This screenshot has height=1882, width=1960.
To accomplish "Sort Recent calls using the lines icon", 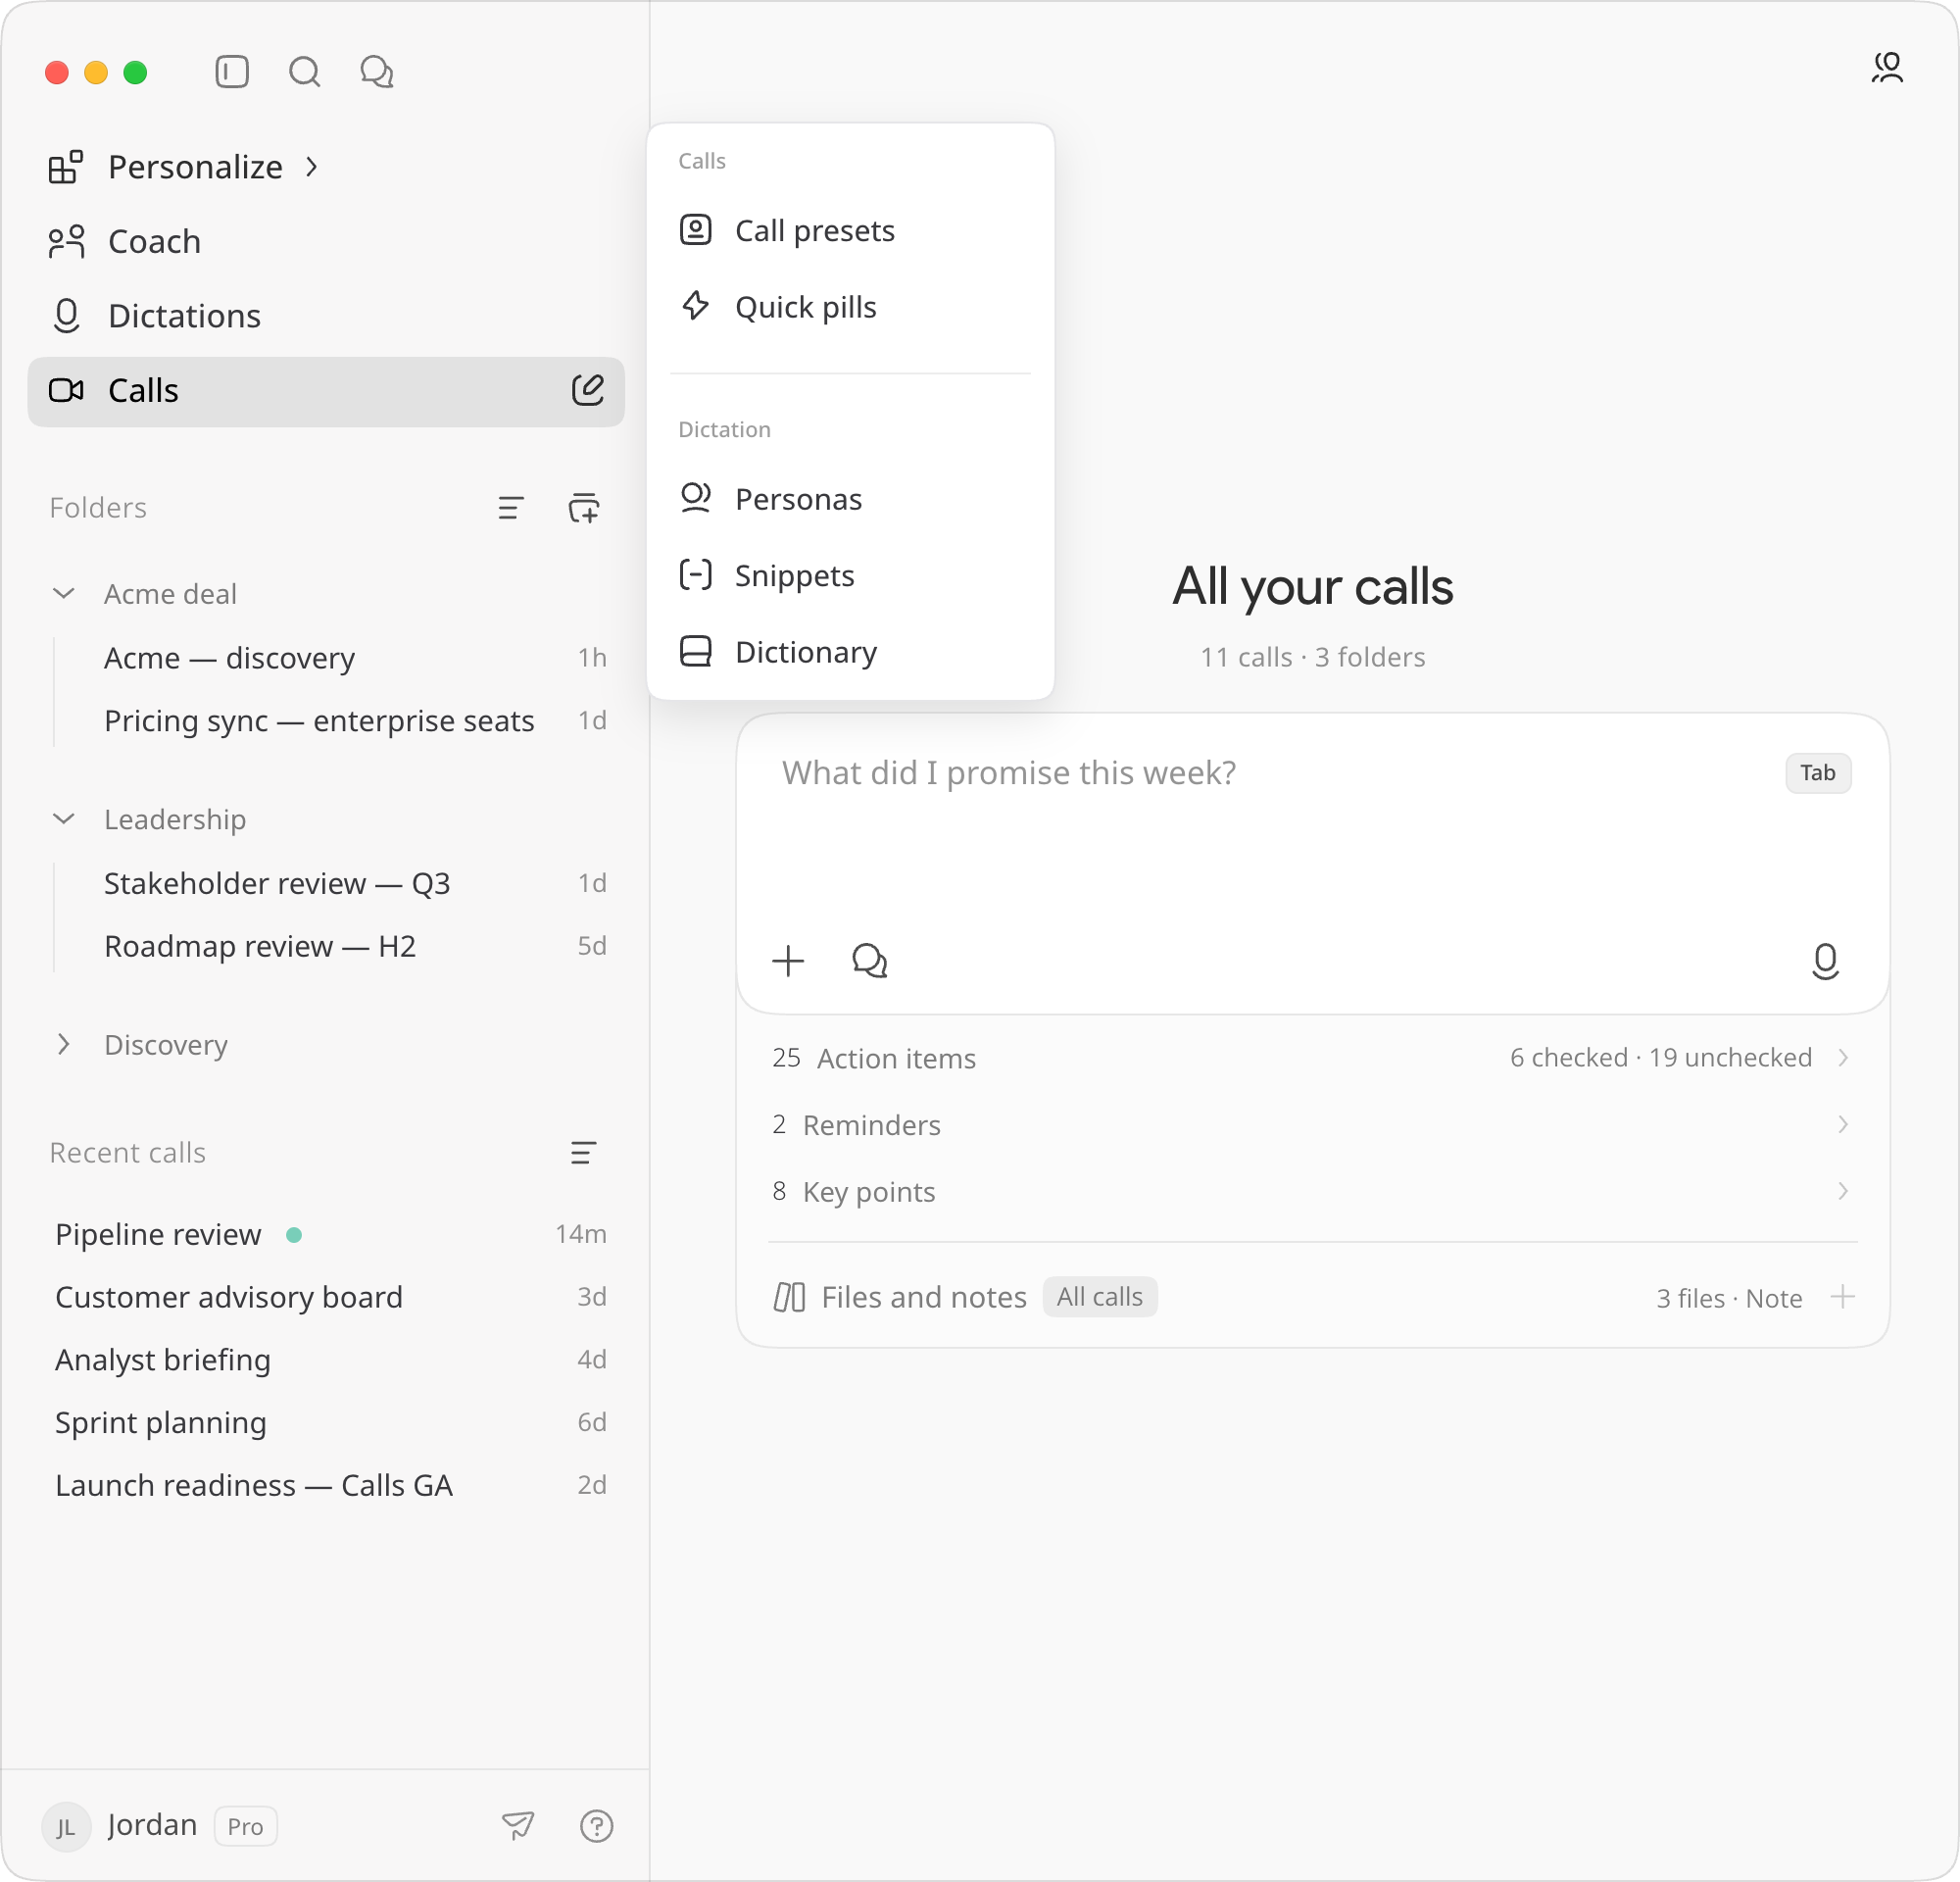I will coord(584,1153).
